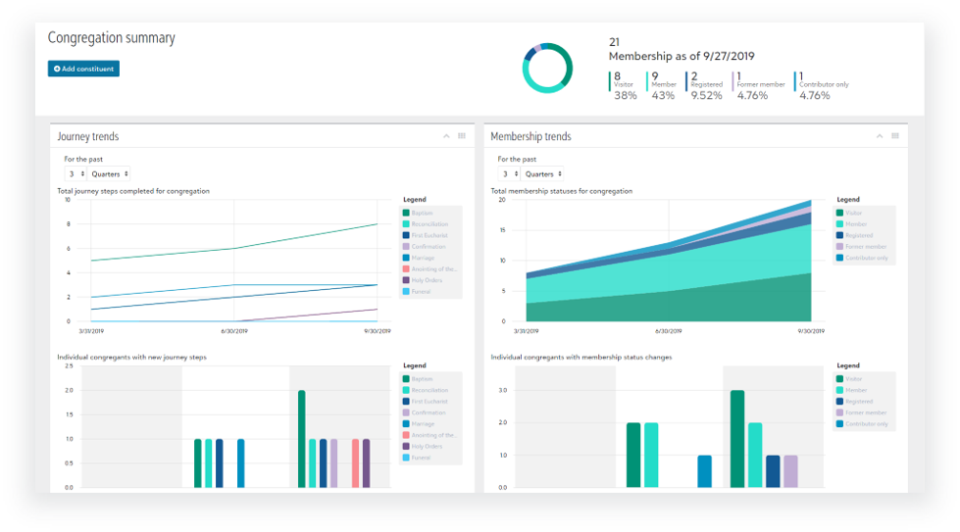Click Visitor swatch in membership status changes legend
This screenshot has width=960, height=532.
840,379
